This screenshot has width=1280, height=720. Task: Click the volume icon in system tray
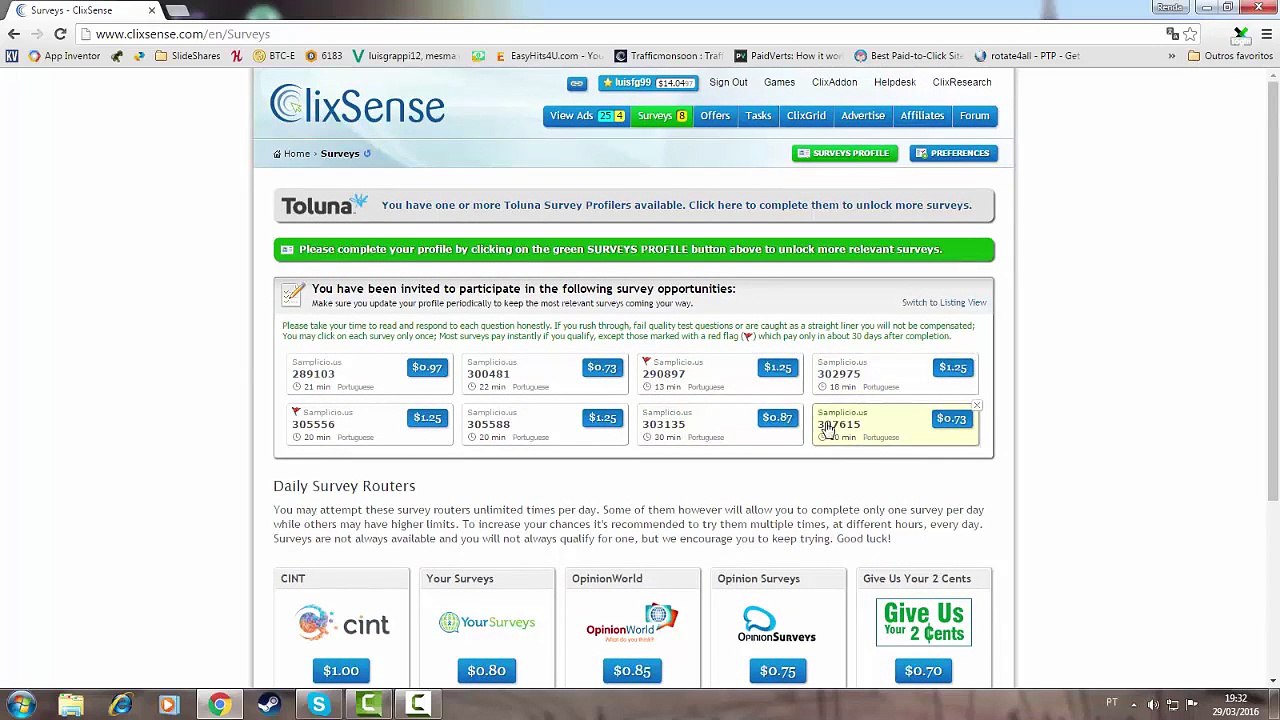click(1153, 704)
